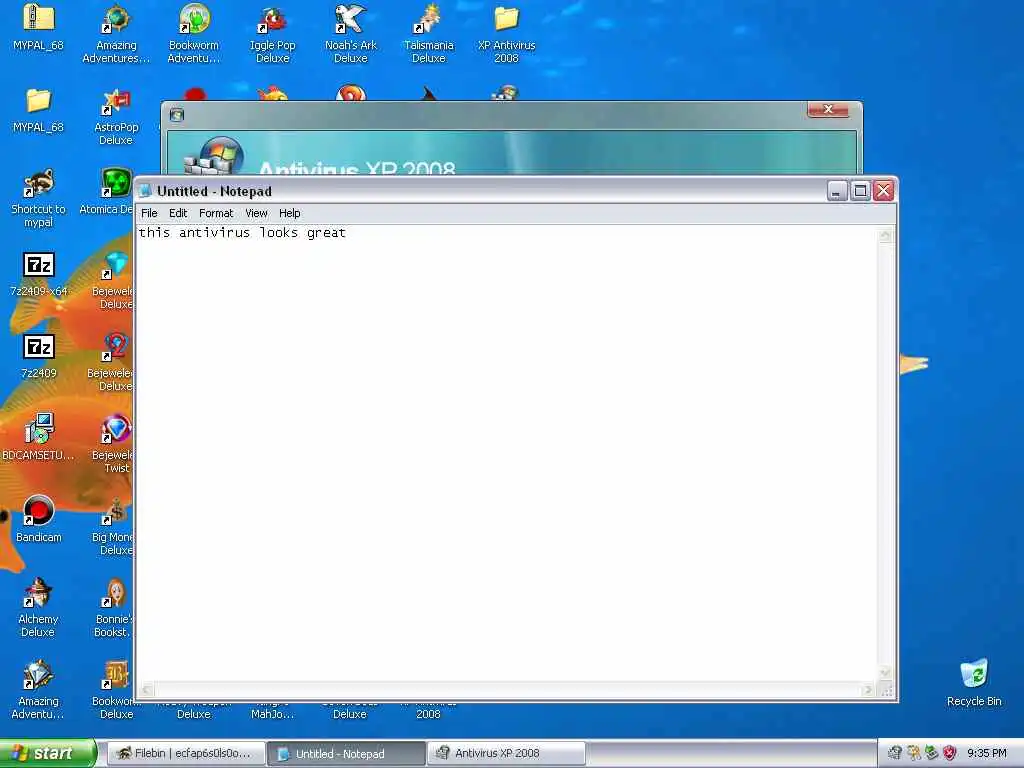Image resolution: width=1024 pixels, height=768 pixels.
Task: Open Notepad Format menu
Action: point(216,213)
